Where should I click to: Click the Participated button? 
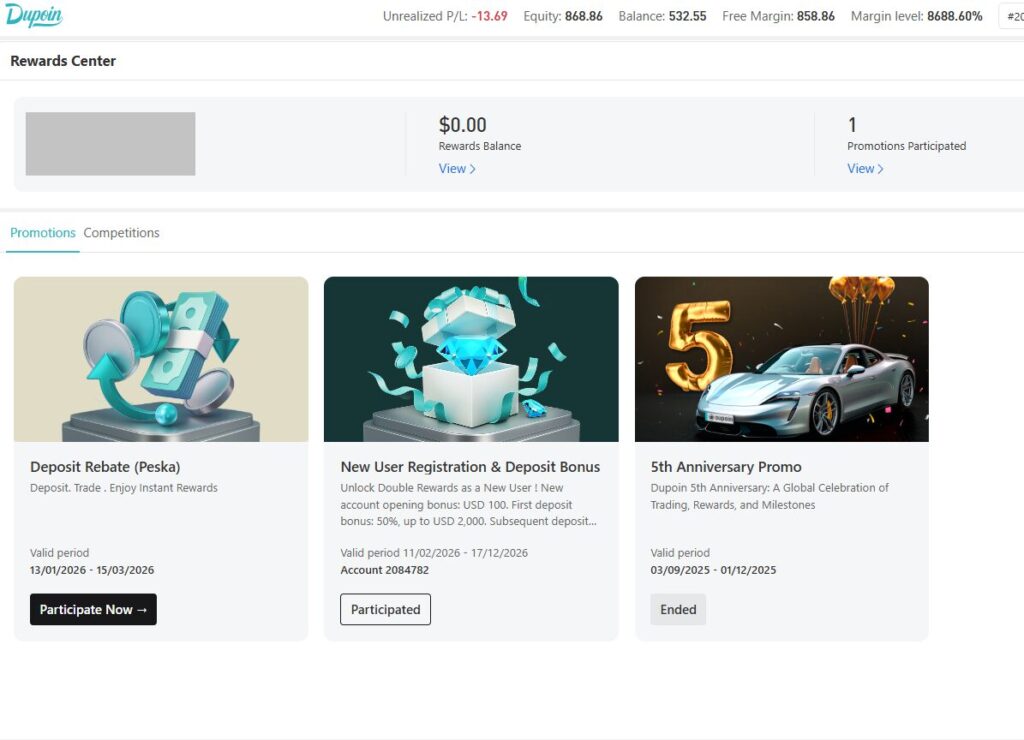(385, 610)
